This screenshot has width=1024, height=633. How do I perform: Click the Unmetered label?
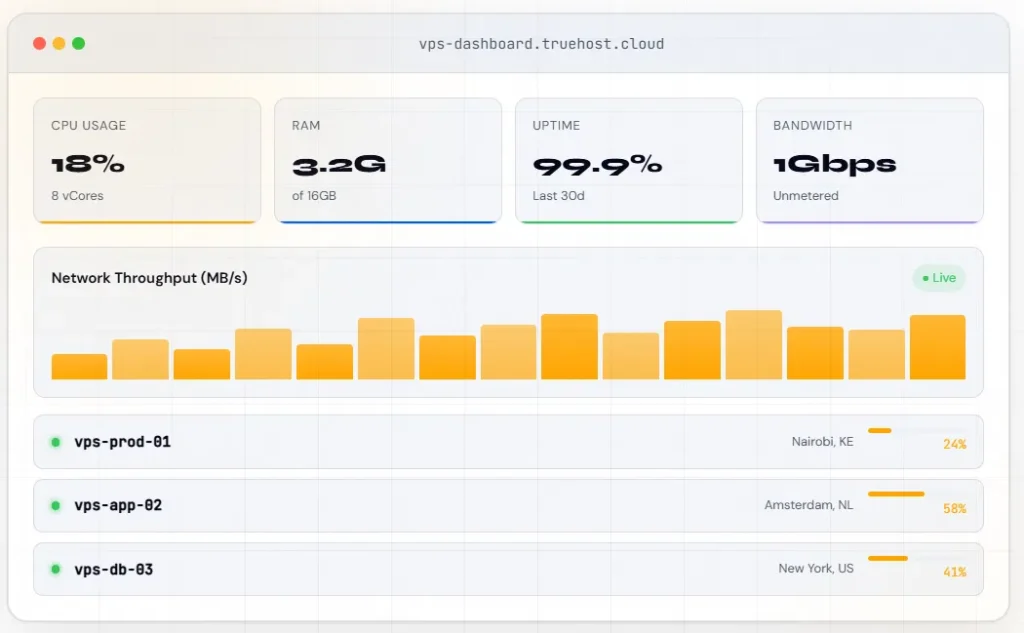coord(806,195)
